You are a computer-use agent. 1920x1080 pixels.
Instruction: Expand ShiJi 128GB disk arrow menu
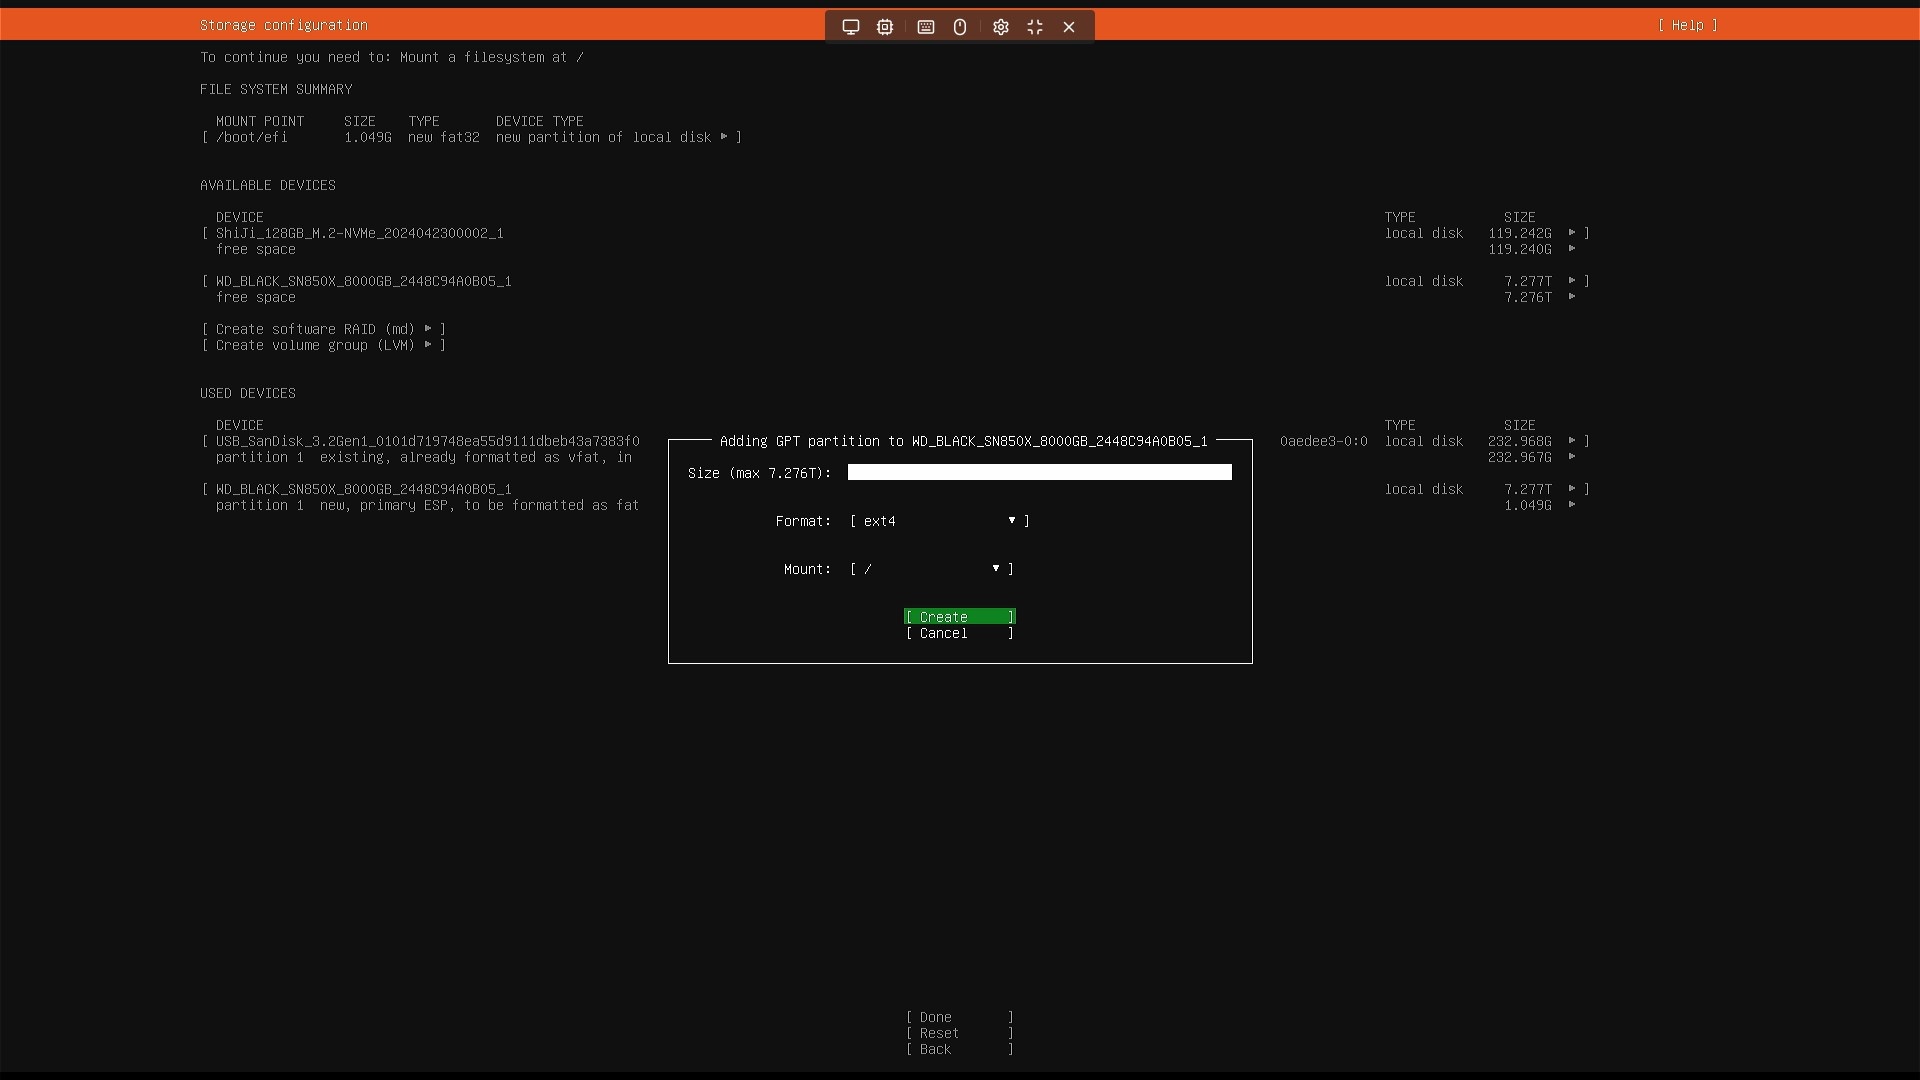(x=1572, y=233)
